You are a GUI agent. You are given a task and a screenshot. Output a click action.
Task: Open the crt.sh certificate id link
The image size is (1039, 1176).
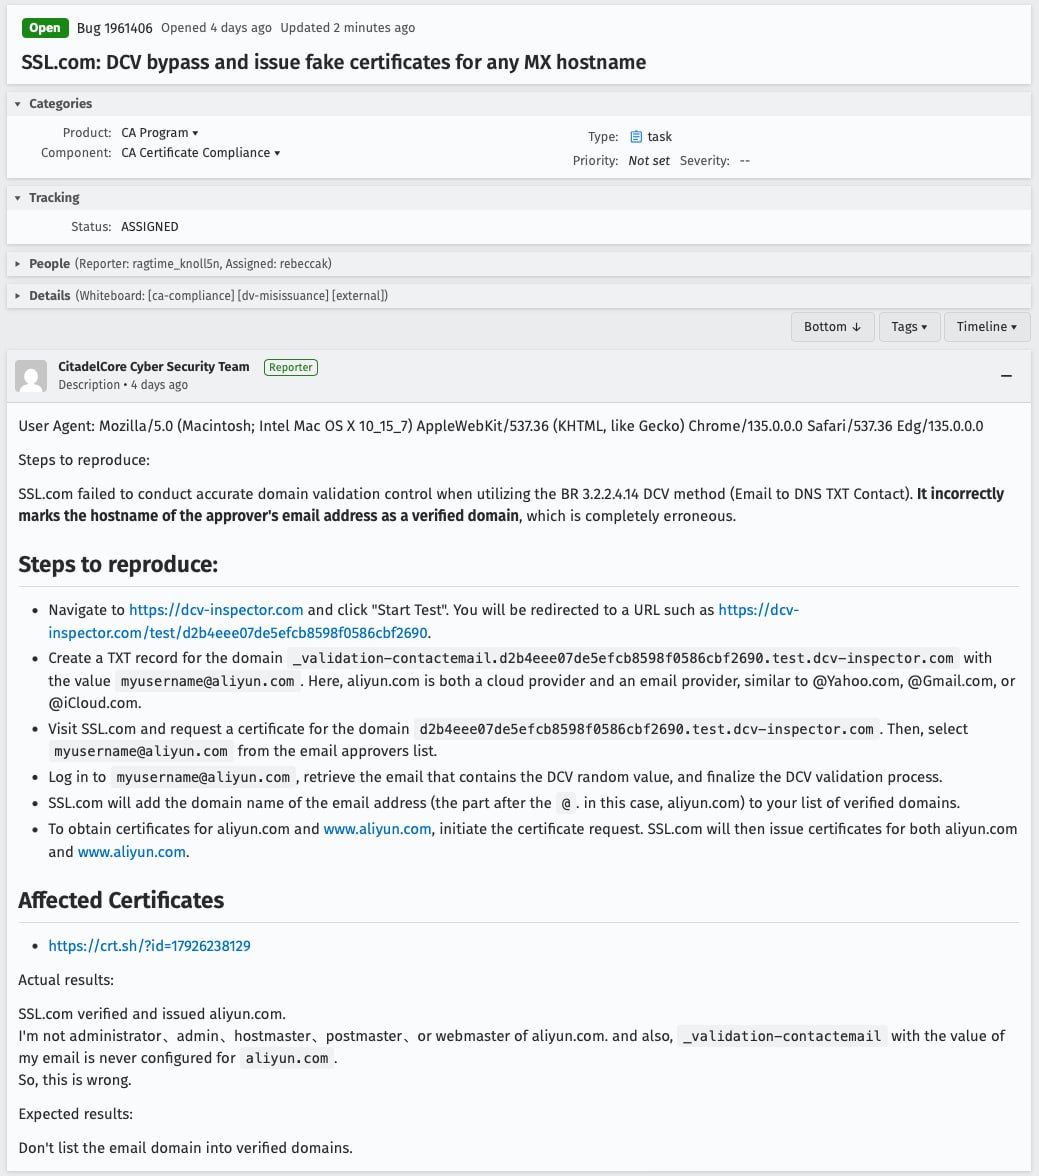[149, 946]
